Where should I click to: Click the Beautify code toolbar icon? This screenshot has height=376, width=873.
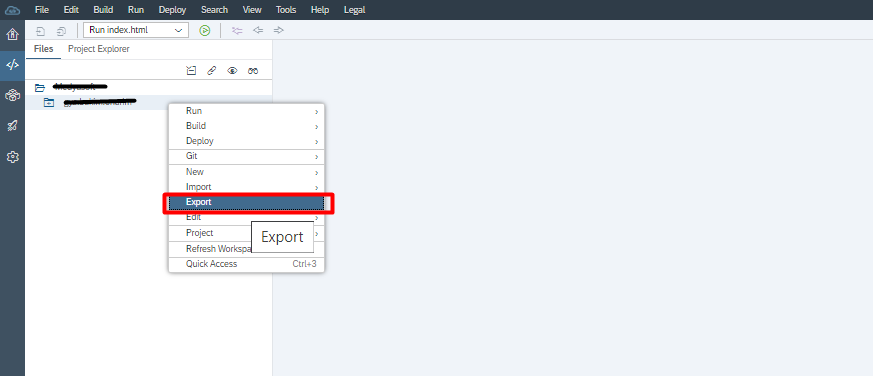pos(237,31)
